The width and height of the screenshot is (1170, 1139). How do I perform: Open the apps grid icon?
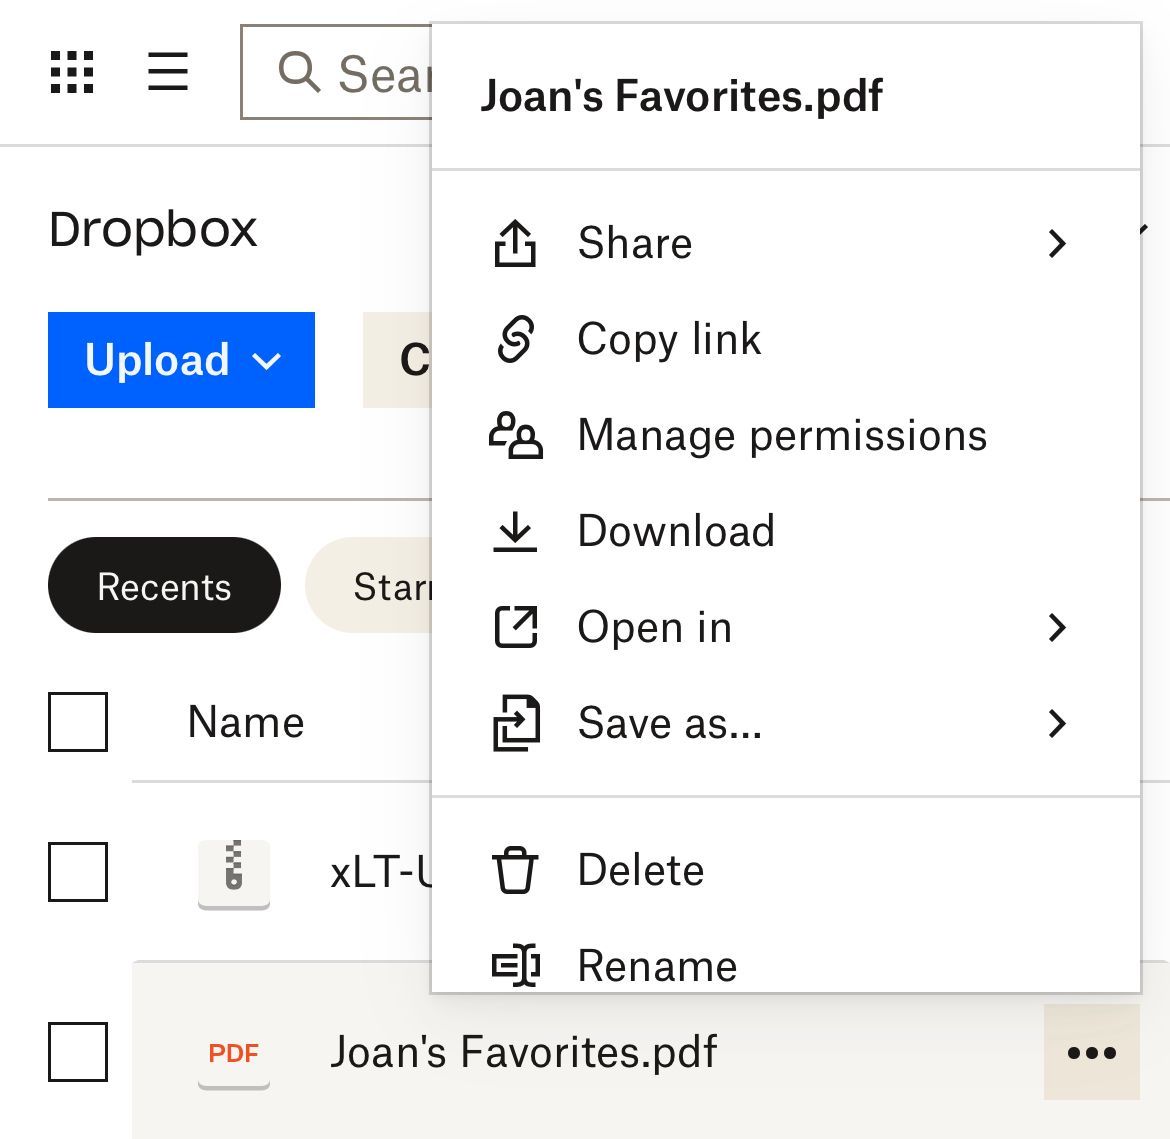tap(72, 72)
